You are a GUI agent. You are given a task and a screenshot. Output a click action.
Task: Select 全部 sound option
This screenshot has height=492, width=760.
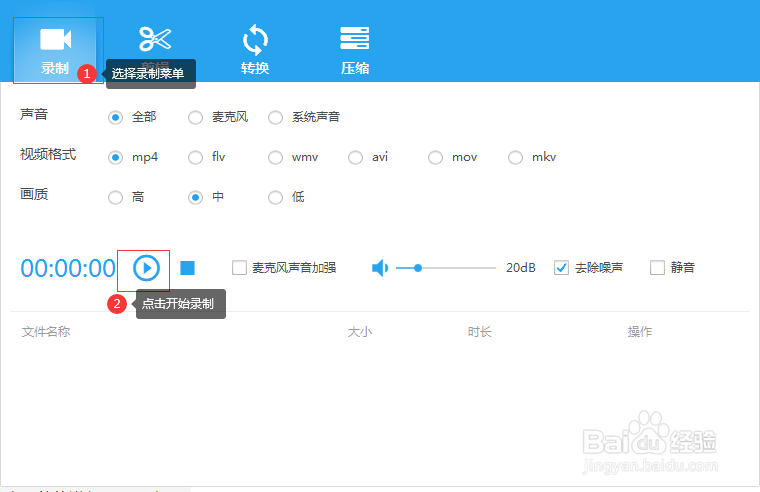tap(115, 117)
